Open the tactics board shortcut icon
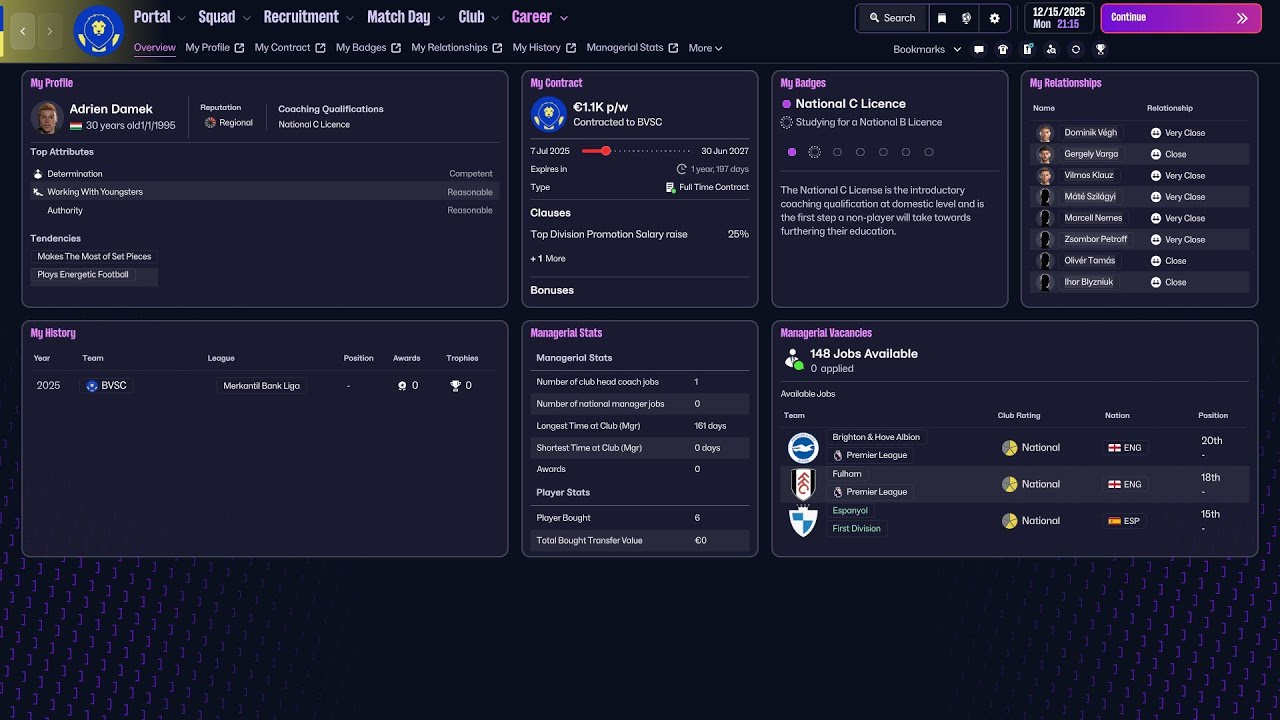The image size is (1280, 720). [1027, 49]
